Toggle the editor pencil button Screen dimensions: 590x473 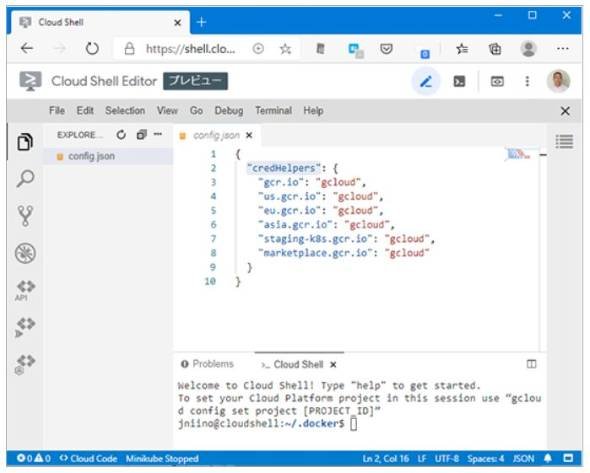coord(426,81)
